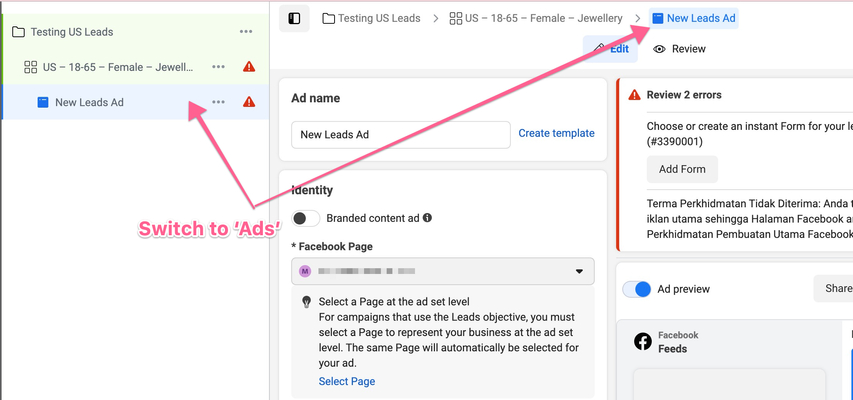Open more options for New Leads Ad

click(218, 102)
